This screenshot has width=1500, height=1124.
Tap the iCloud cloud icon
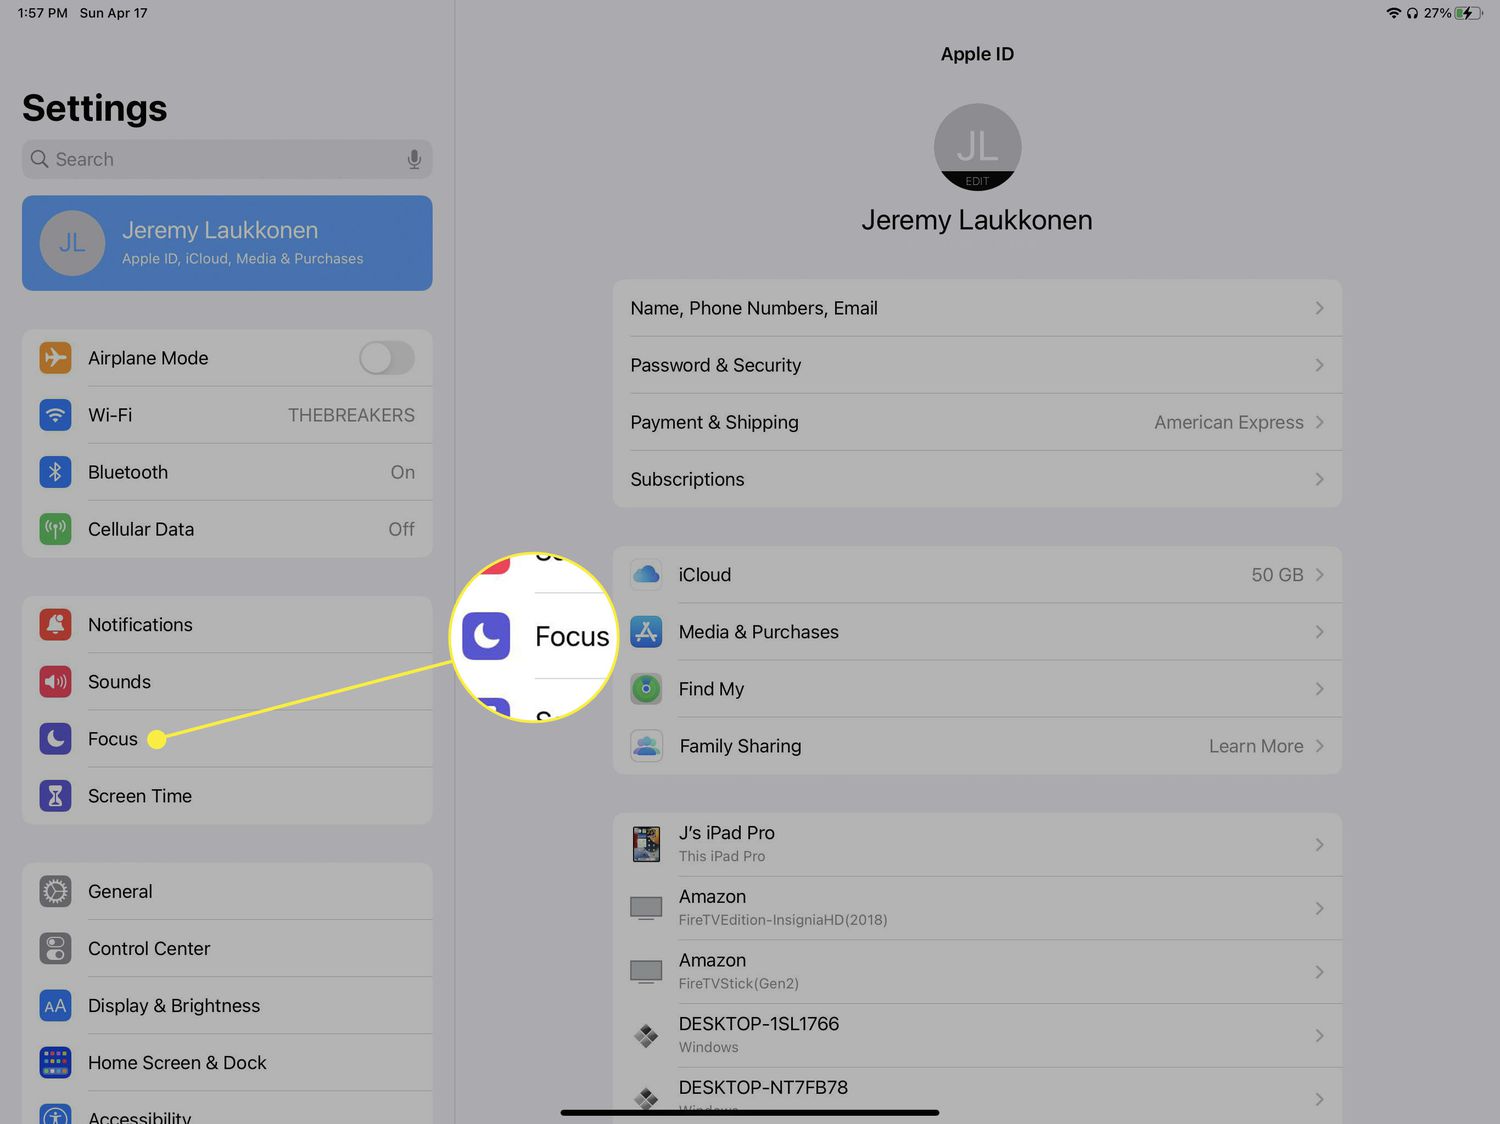pos(646,575)
